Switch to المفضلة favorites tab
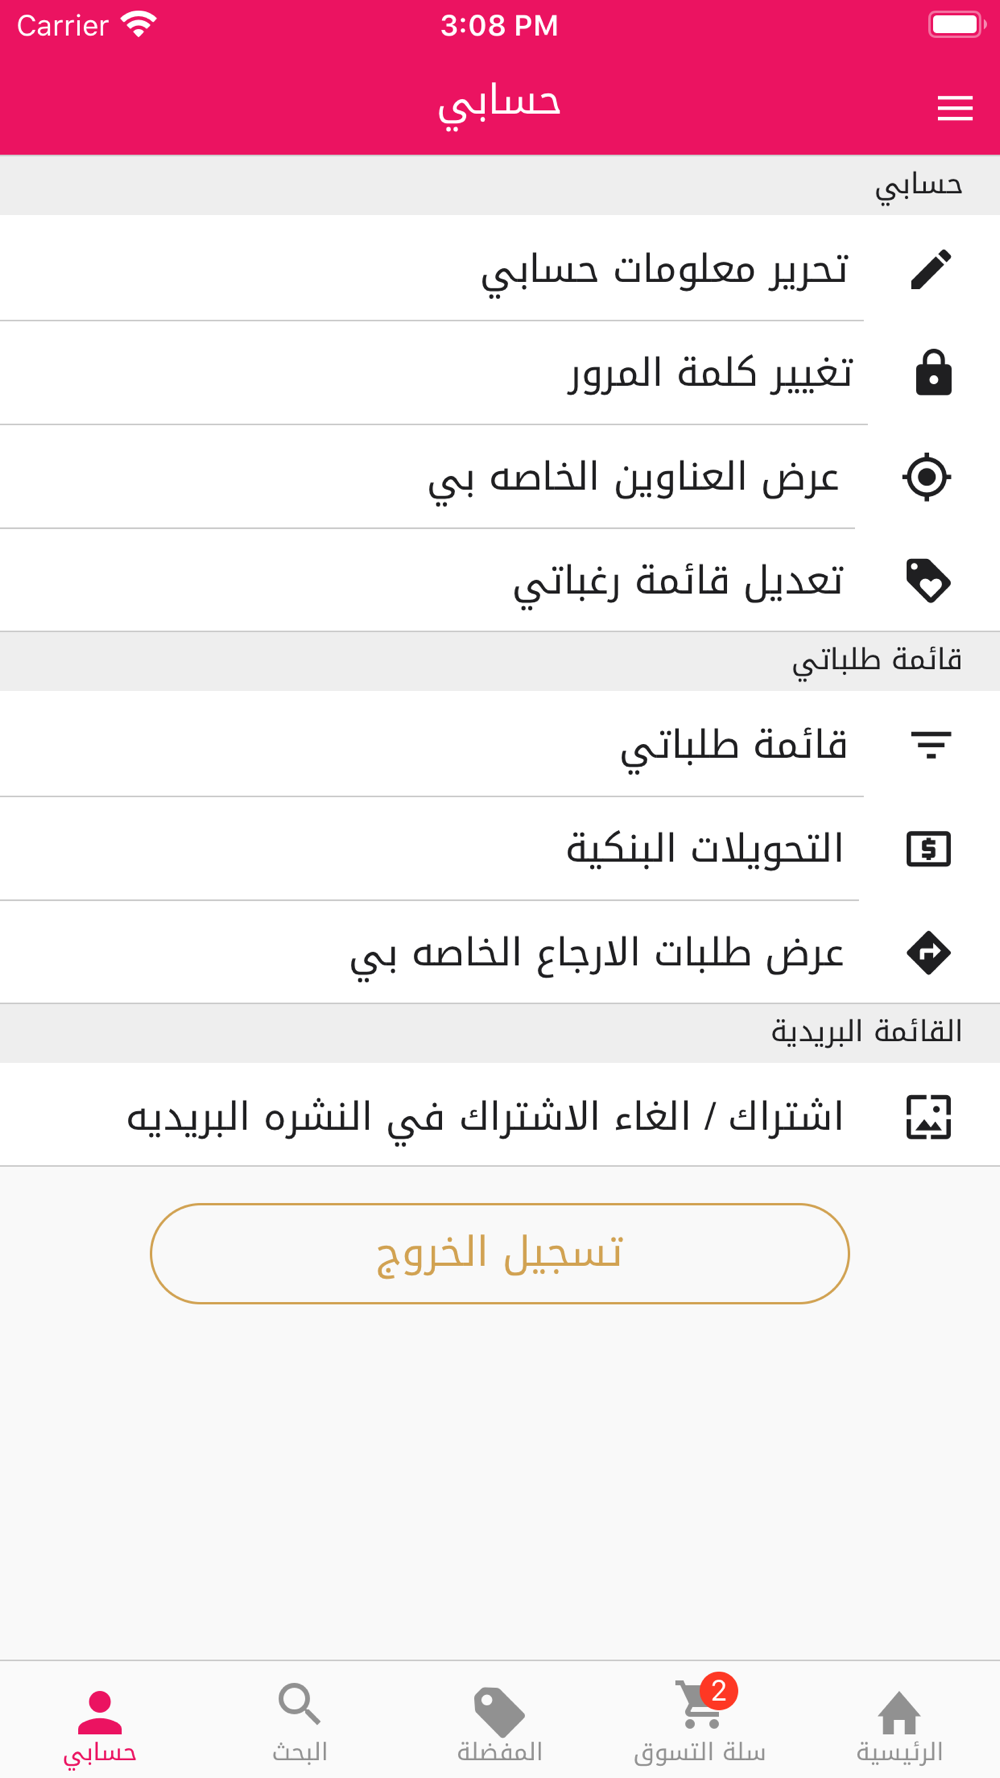Image resolution: width=1000 pixels, height=1778 pixels. click(499, 1726)
